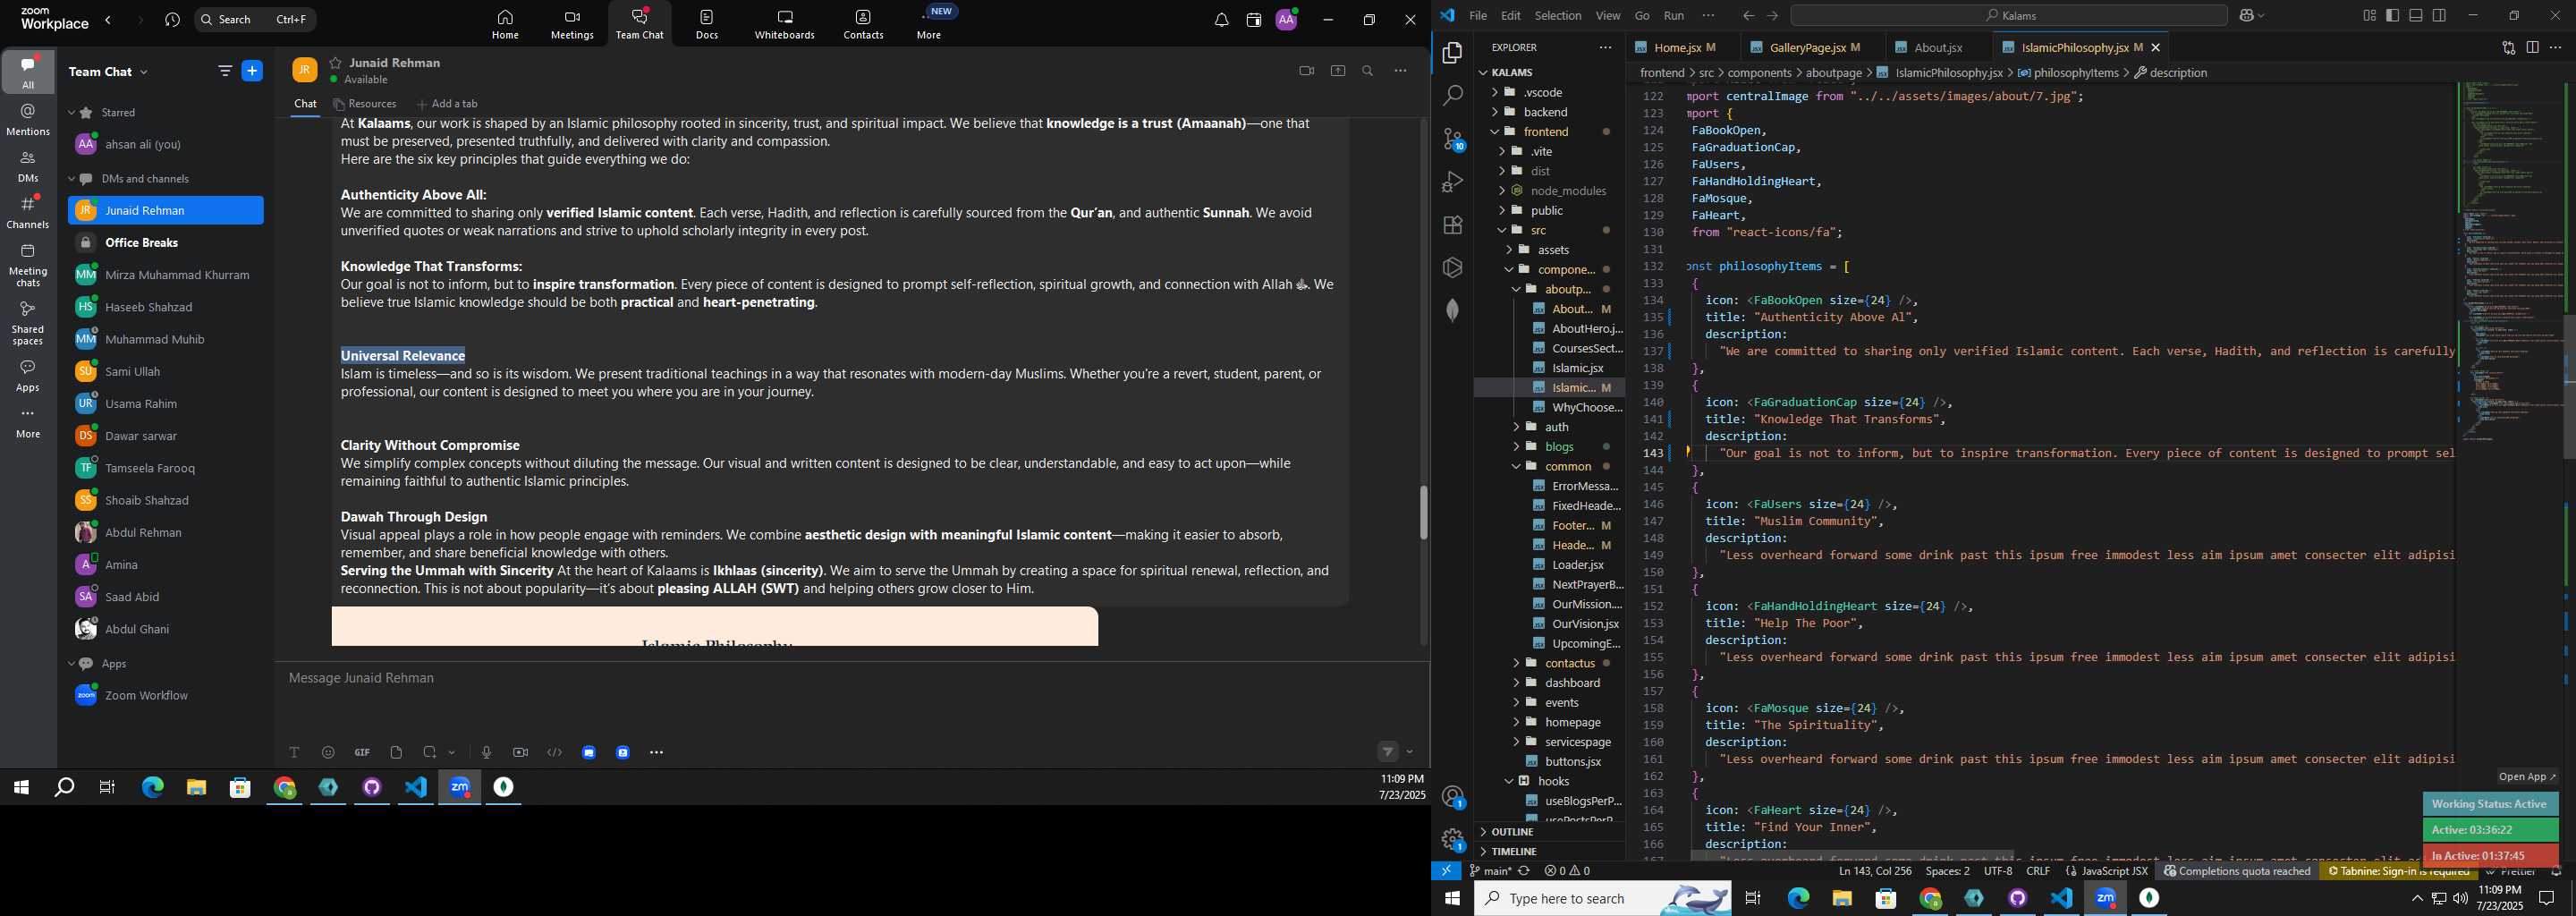
Task: Star Junaid Rehman chat
Action: (336, 63)
